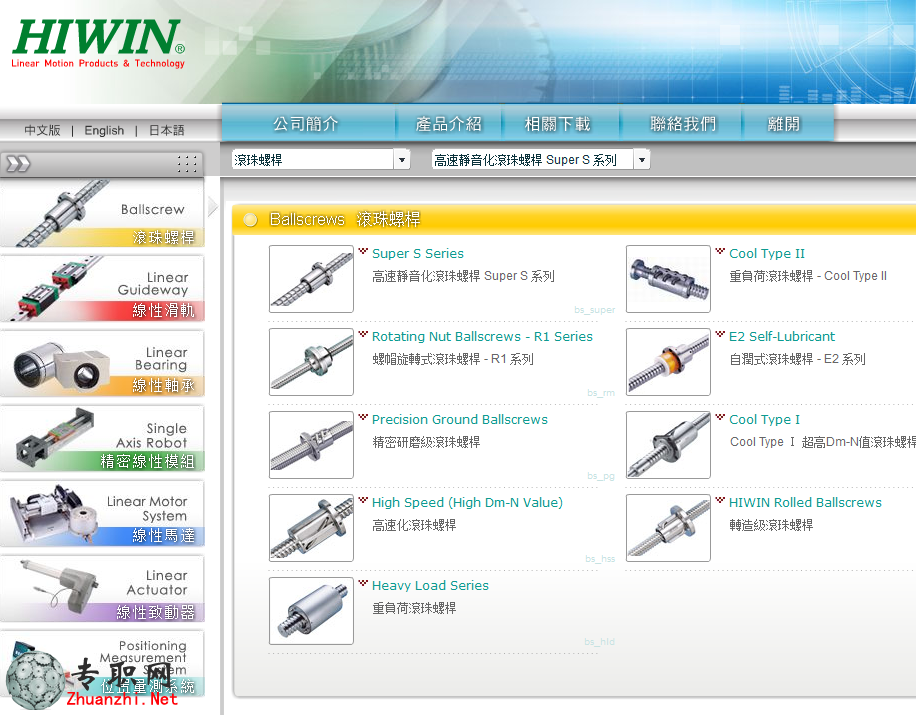Screen dimensions: 916x715
Task: Open the Cool Type II link
Action: pos(767,254)
